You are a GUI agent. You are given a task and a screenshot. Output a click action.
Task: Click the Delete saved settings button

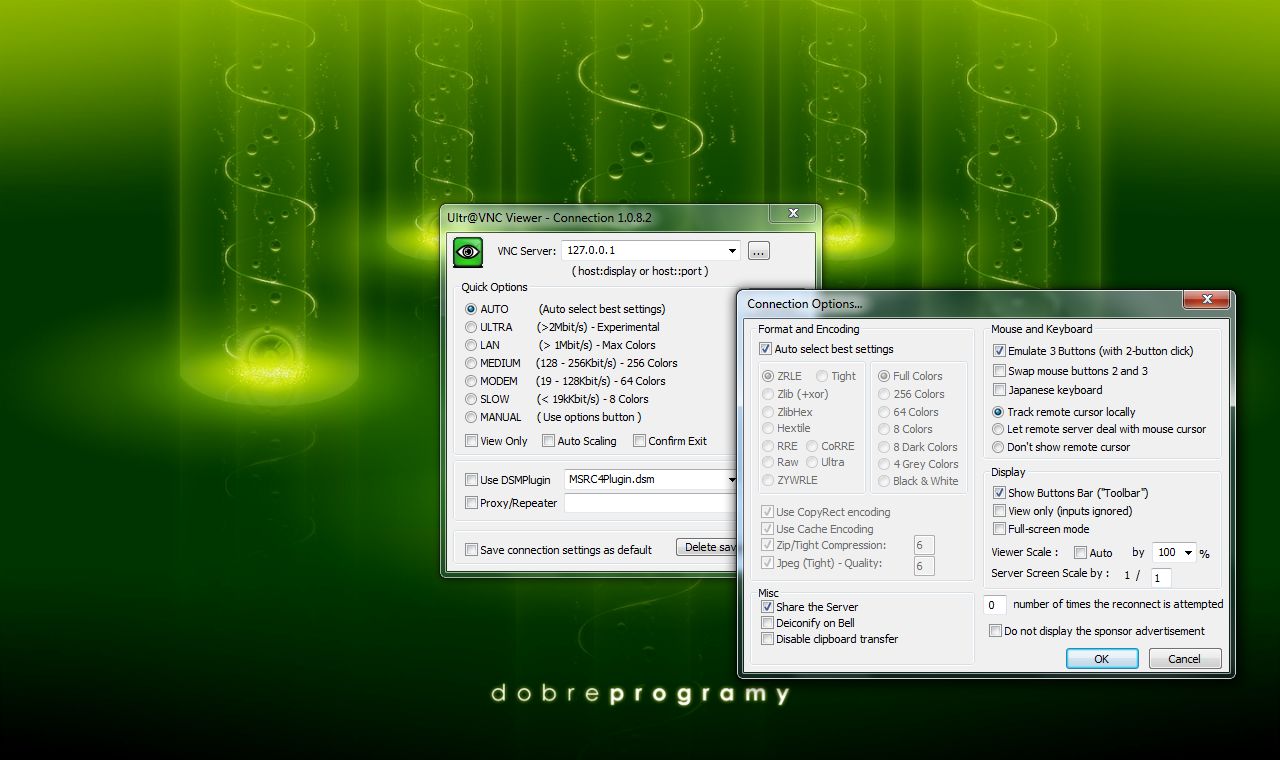coord(708,547)
